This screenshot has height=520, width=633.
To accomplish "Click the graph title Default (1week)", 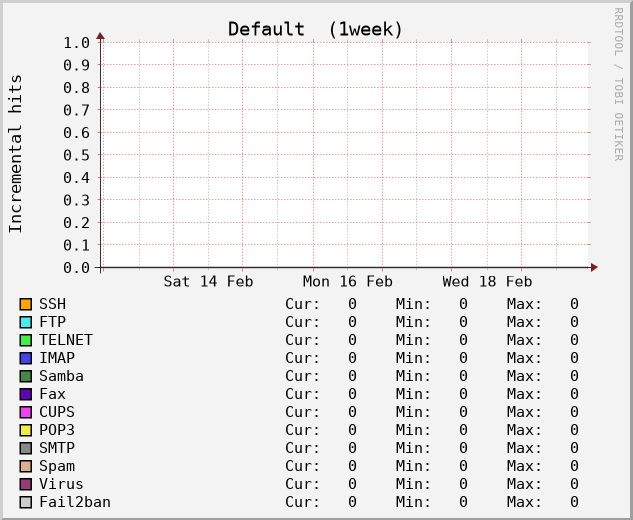I will coord(315,29).
